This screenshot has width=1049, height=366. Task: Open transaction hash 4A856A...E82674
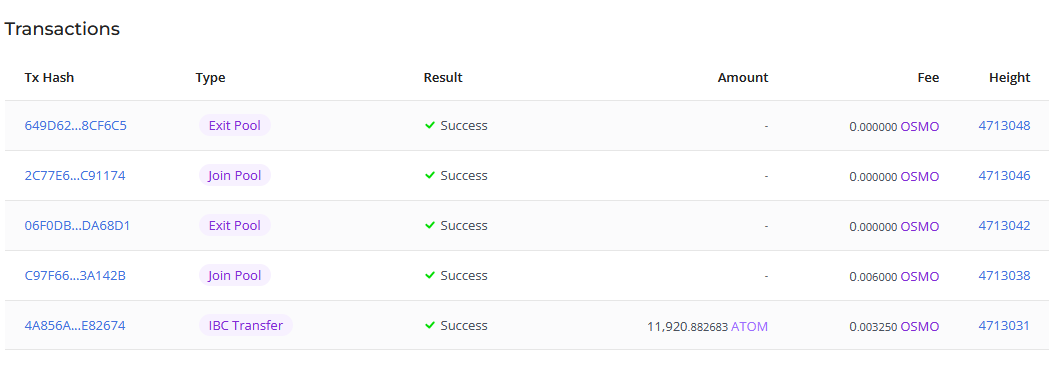pos(75,326)
